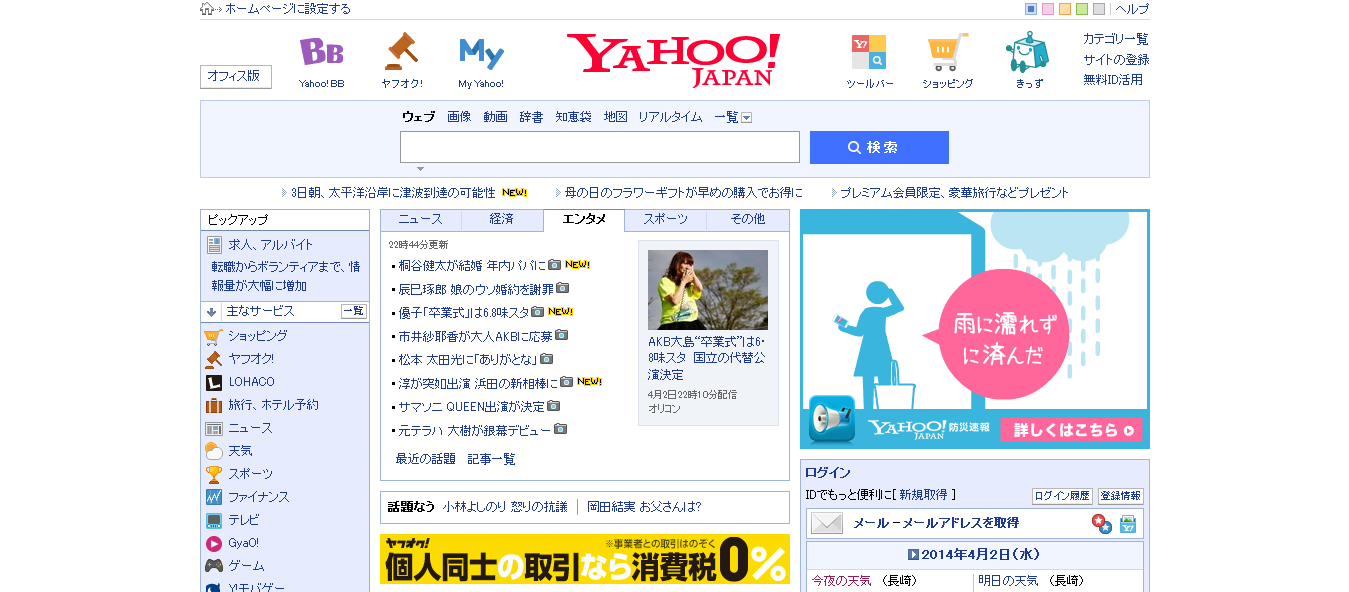Click the ホームページに設定する link

pos(288,9)
